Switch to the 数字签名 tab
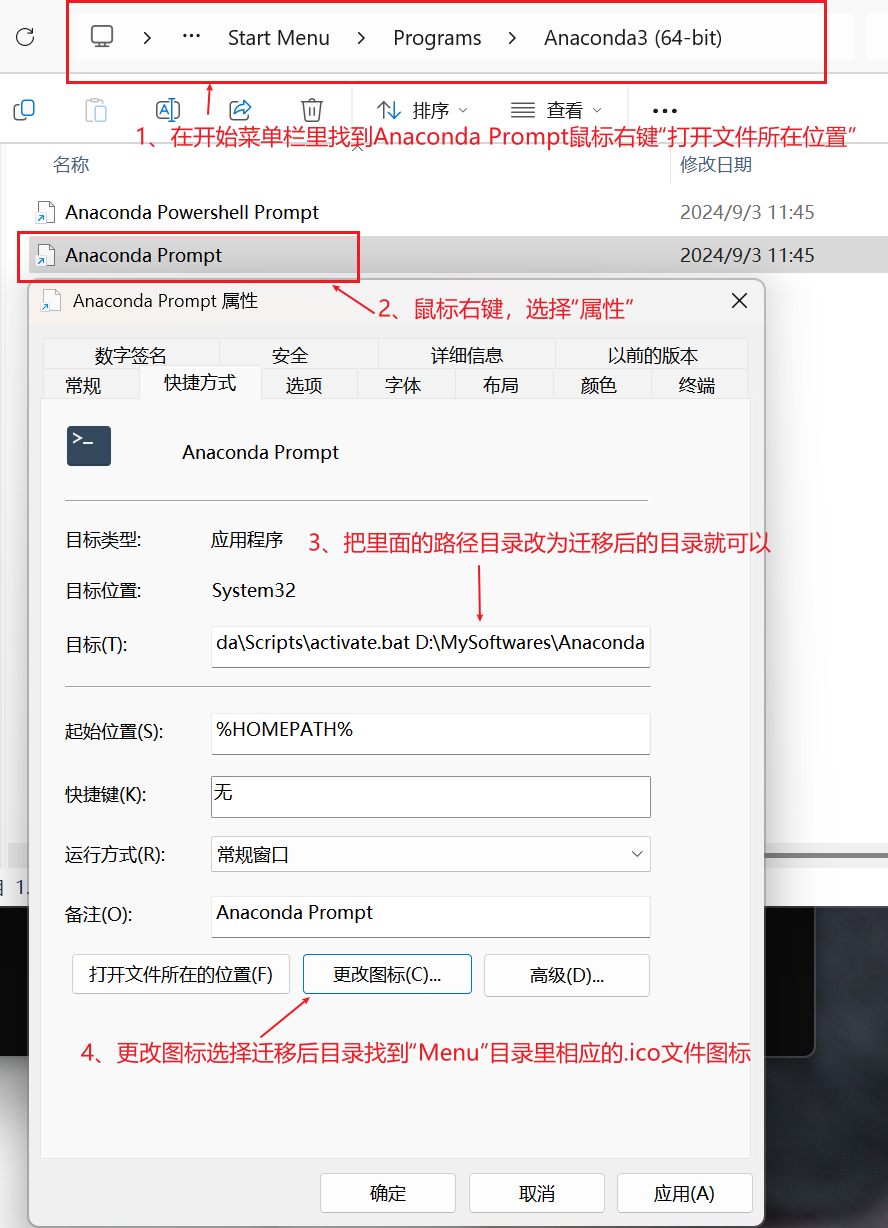The height and width of the screenshot is (1228, 888). pyautogui.click(x=131, y=355)
